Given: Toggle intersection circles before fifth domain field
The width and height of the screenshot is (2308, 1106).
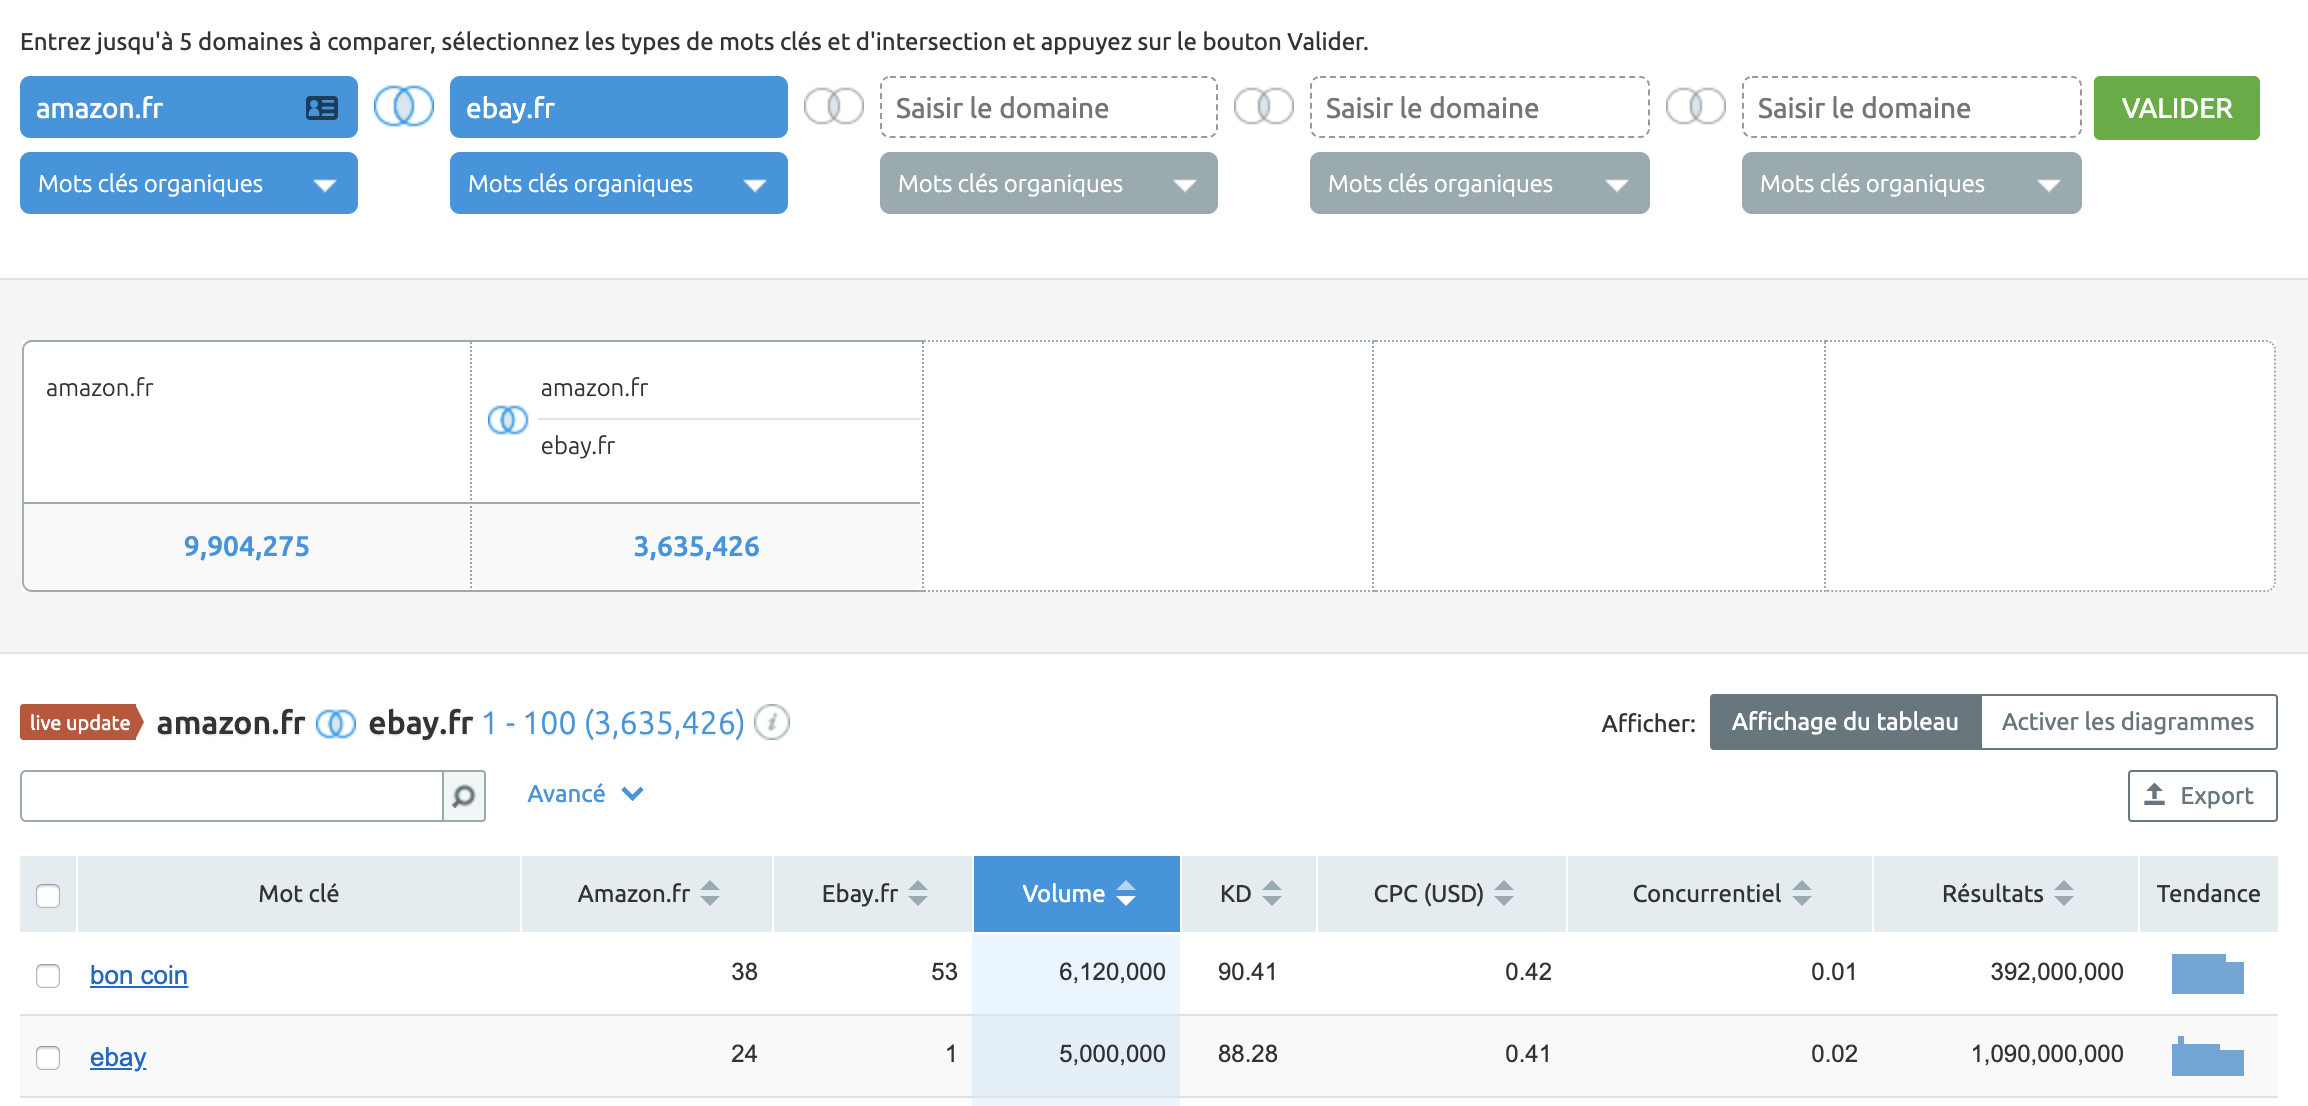Looking at the screenshot, I should (x=1696, y=106).
